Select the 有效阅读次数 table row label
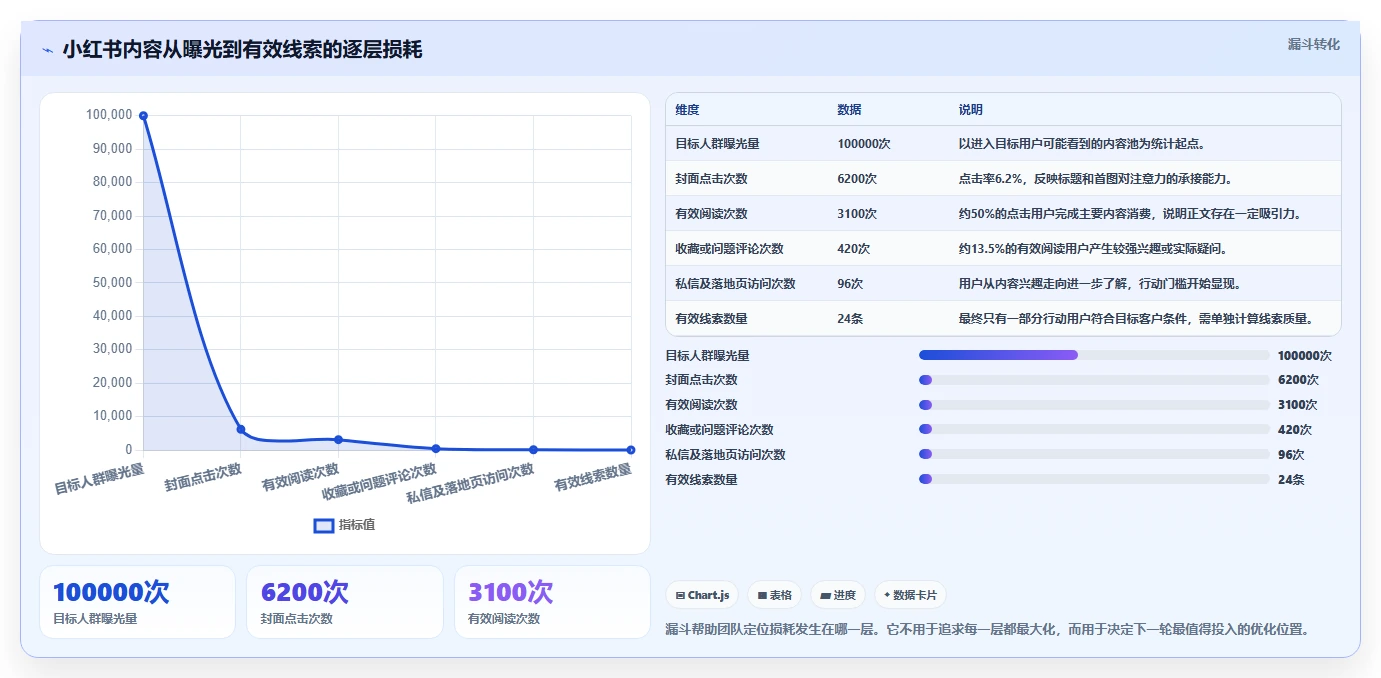Image resolution: width=1381 pixels, height=678 pixels. coord(711,214)
